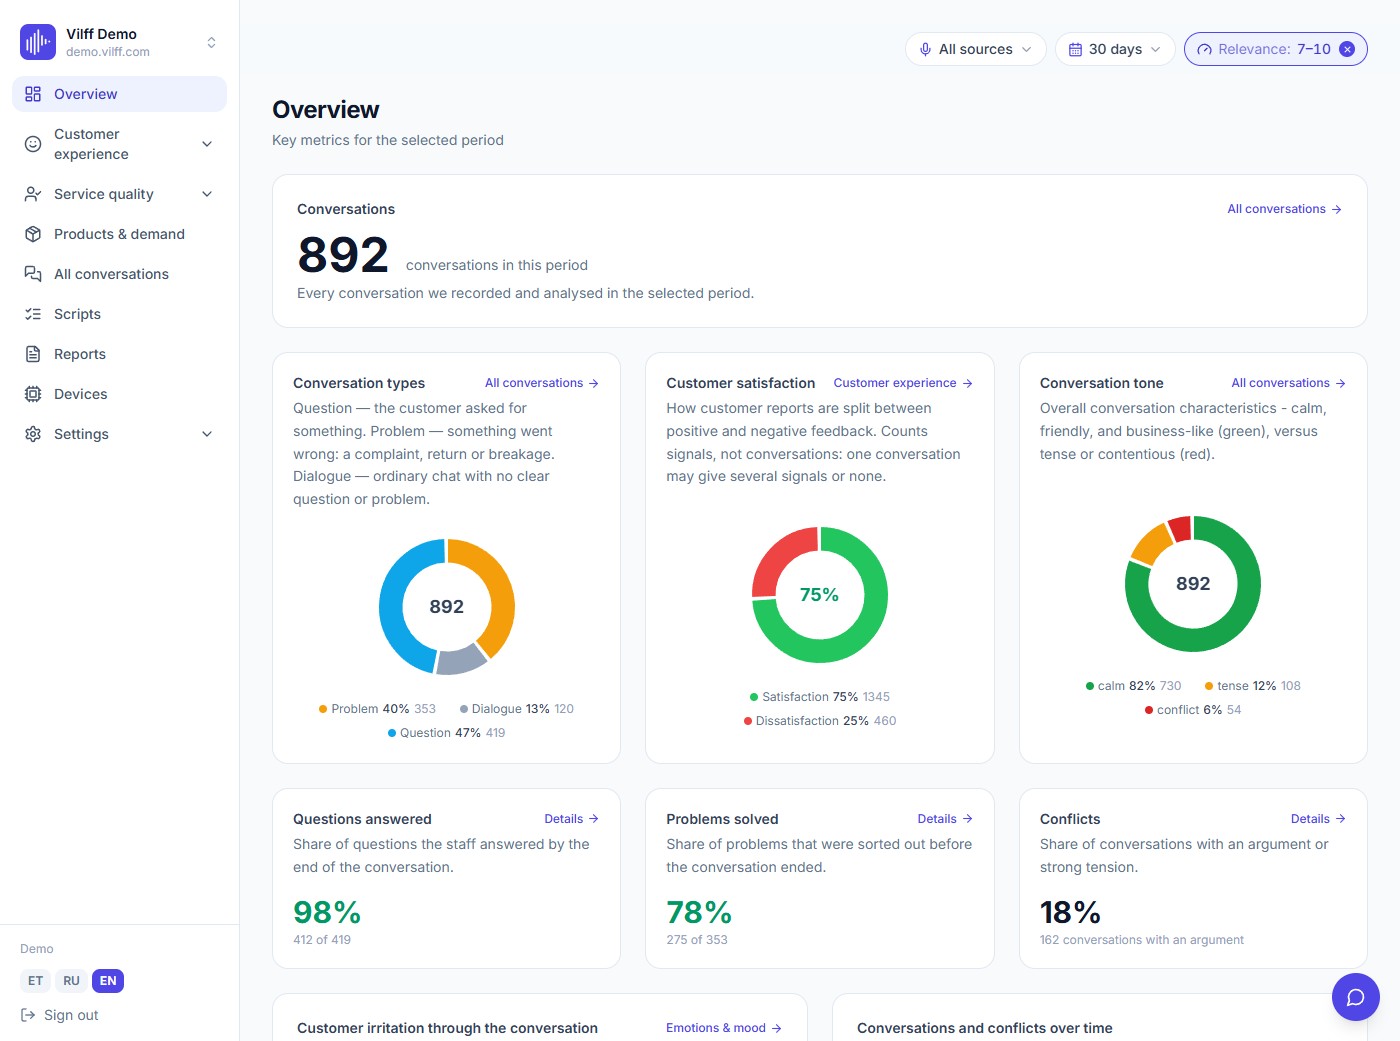The image size is (1400, 1041).
Task: Open the All sources dropdown
Action: point(976,49)
